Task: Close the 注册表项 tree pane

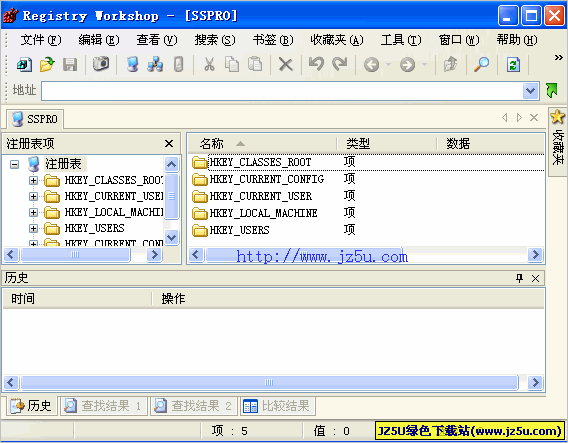Action: click(x=169, y=143)
